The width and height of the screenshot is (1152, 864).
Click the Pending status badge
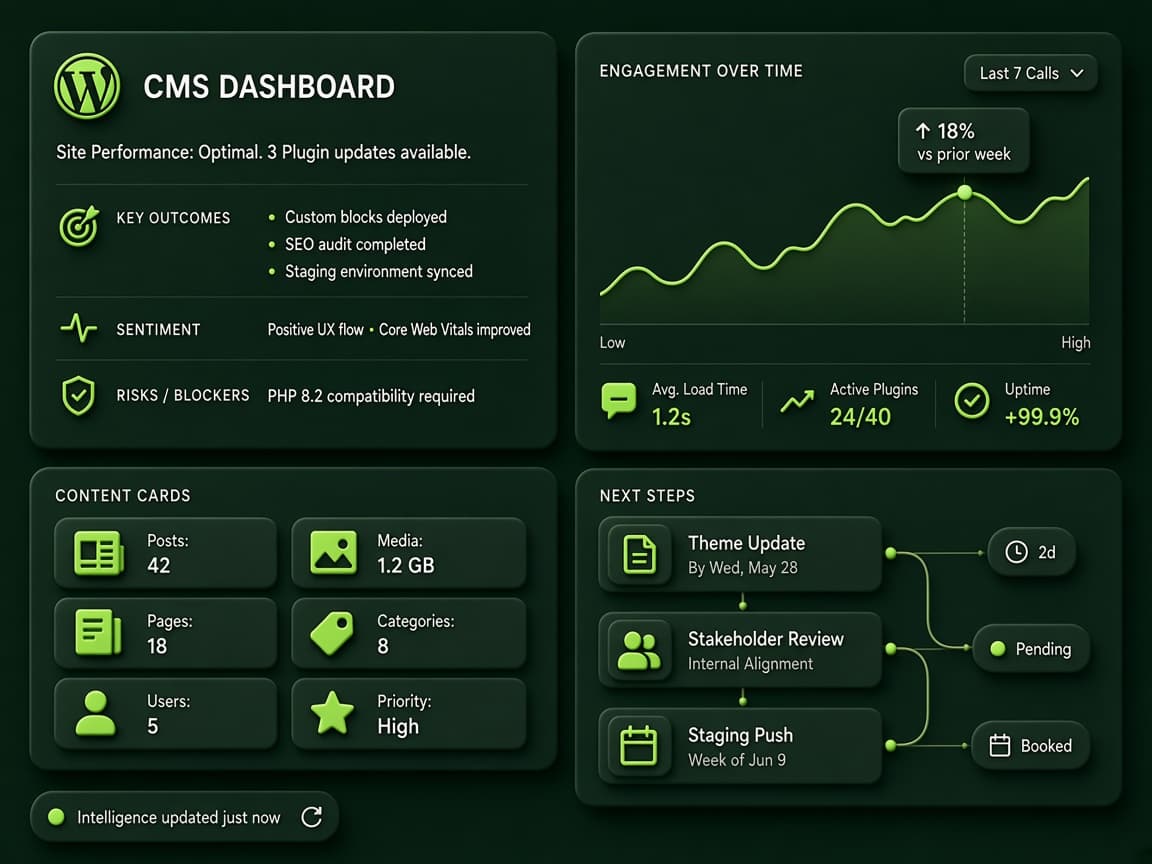[x=1031, y=649]
